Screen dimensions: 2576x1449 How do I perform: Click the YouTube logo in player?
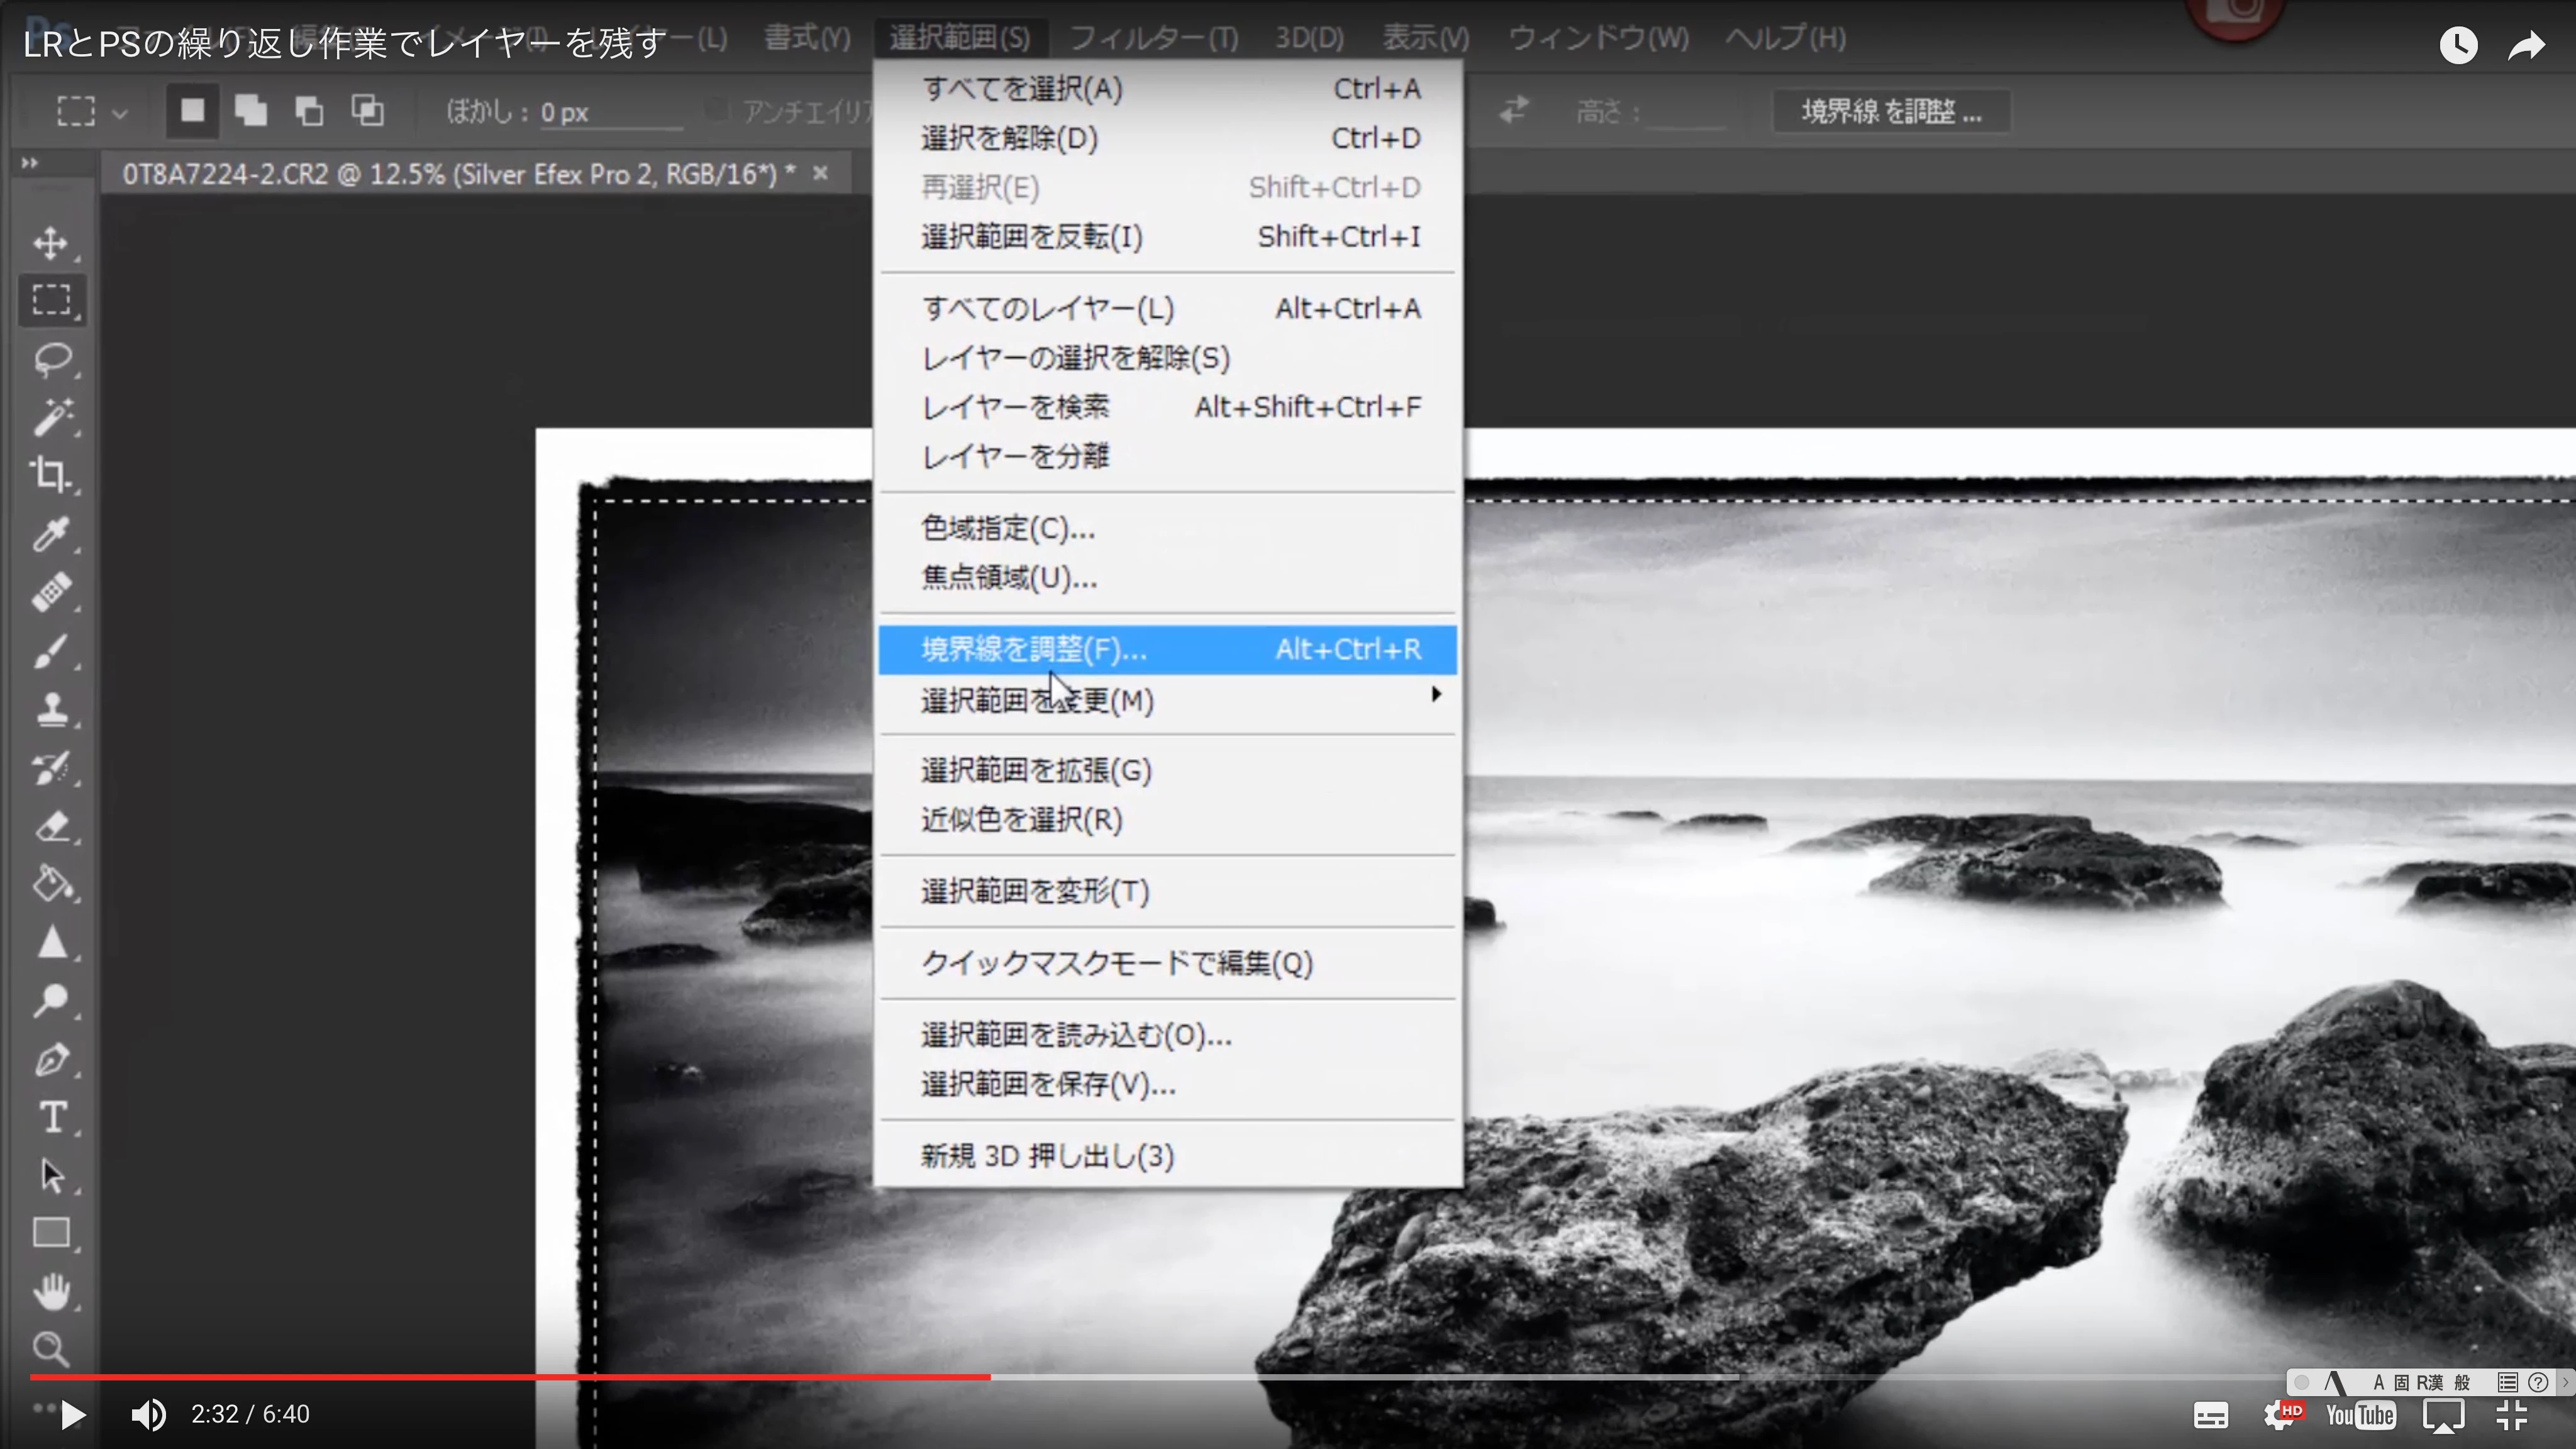(2360, 1415)
